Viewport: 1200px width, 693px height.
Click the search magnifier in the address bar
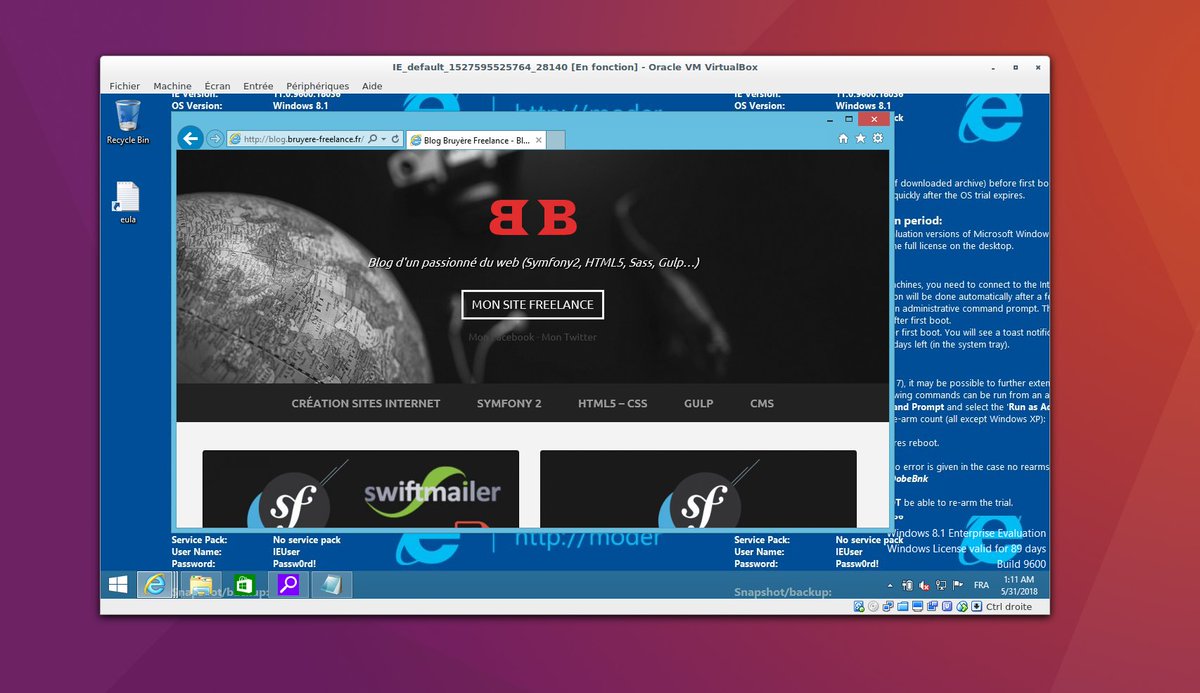373,139
